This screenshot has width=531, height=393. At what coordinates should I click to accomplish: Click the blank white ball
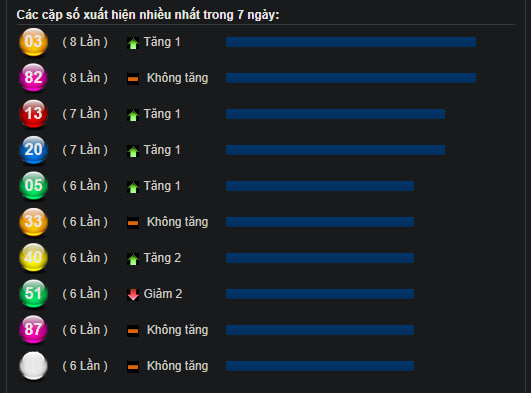(x=33, y=366)
